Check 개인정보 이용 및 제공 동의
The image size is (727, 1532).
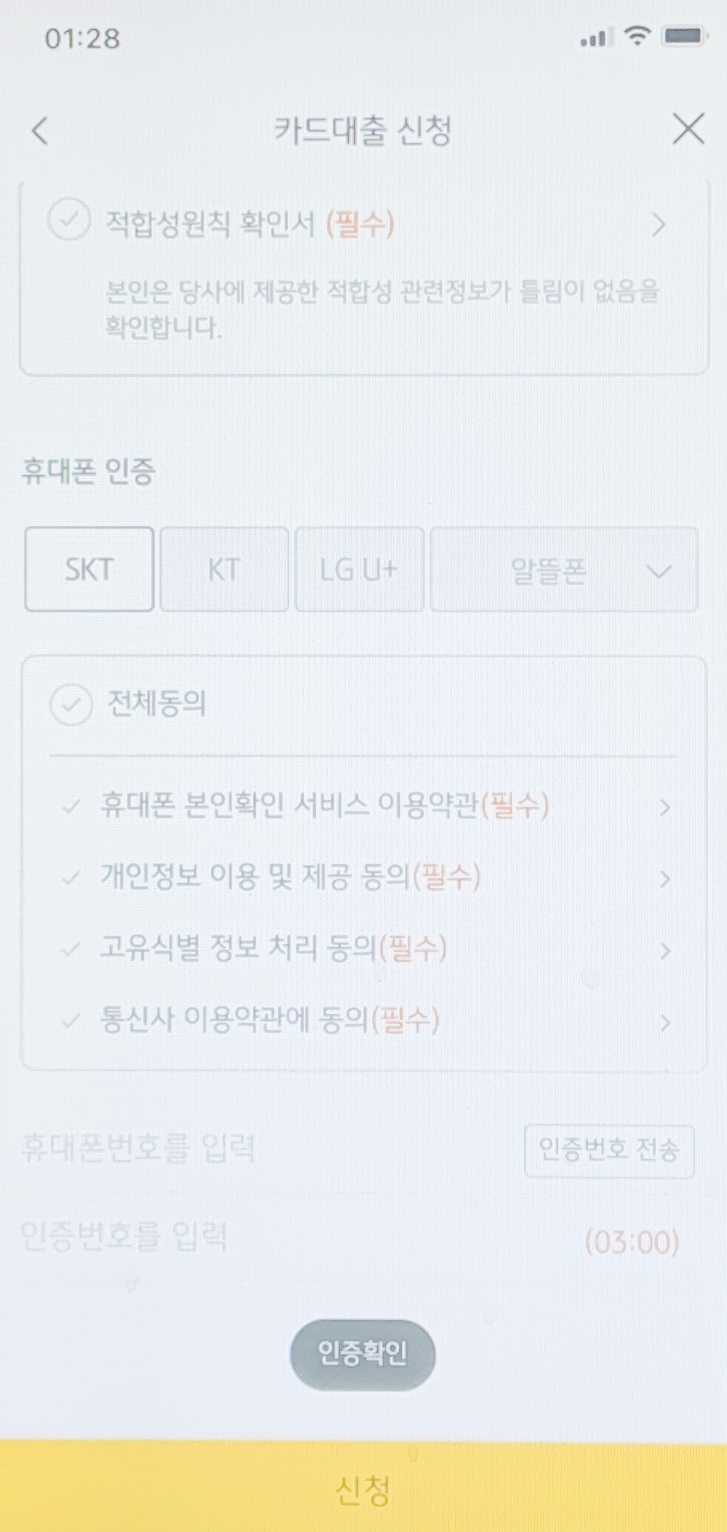click(70, 878)
